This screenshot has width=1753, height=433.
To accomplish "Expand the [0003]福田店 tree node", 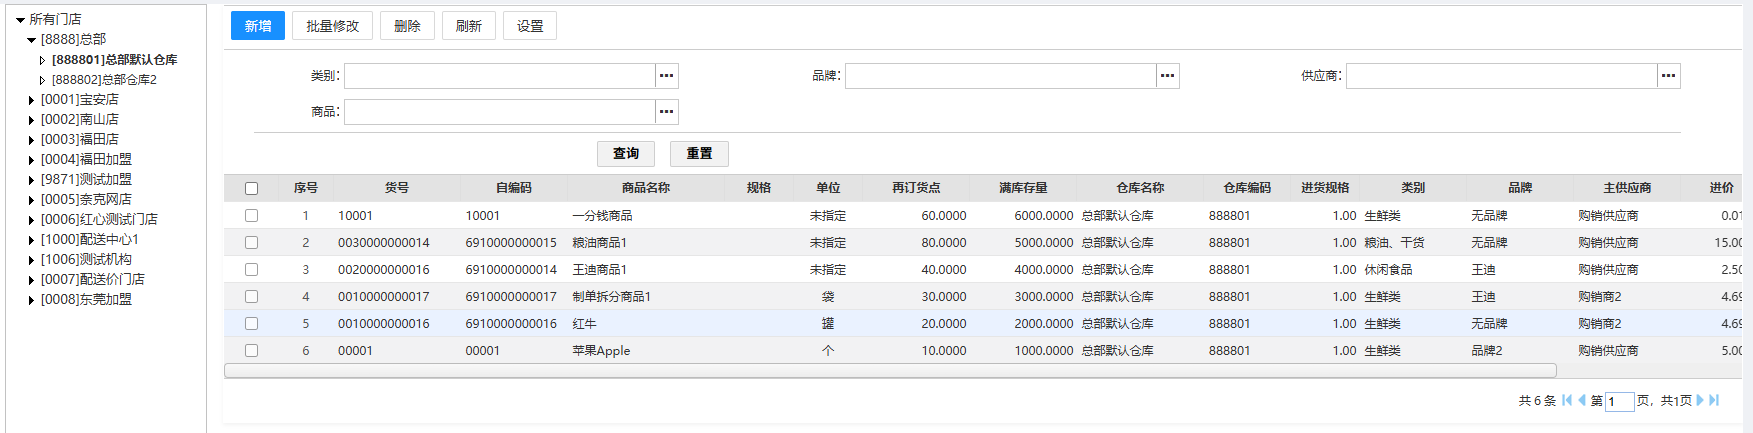I will point(31,140).
